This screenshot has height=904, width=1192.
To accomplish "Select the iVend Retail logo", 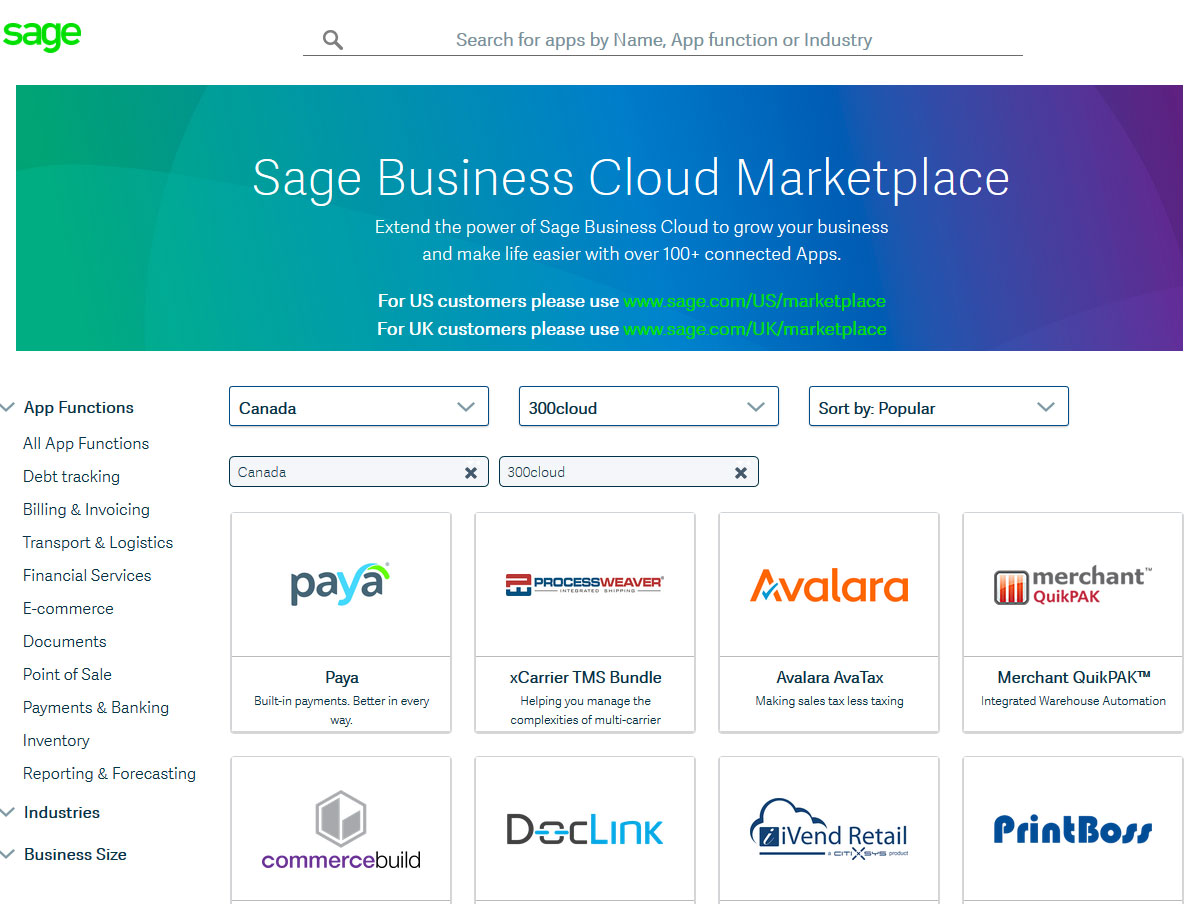I will pyautogui.click(x=828, y=830).
